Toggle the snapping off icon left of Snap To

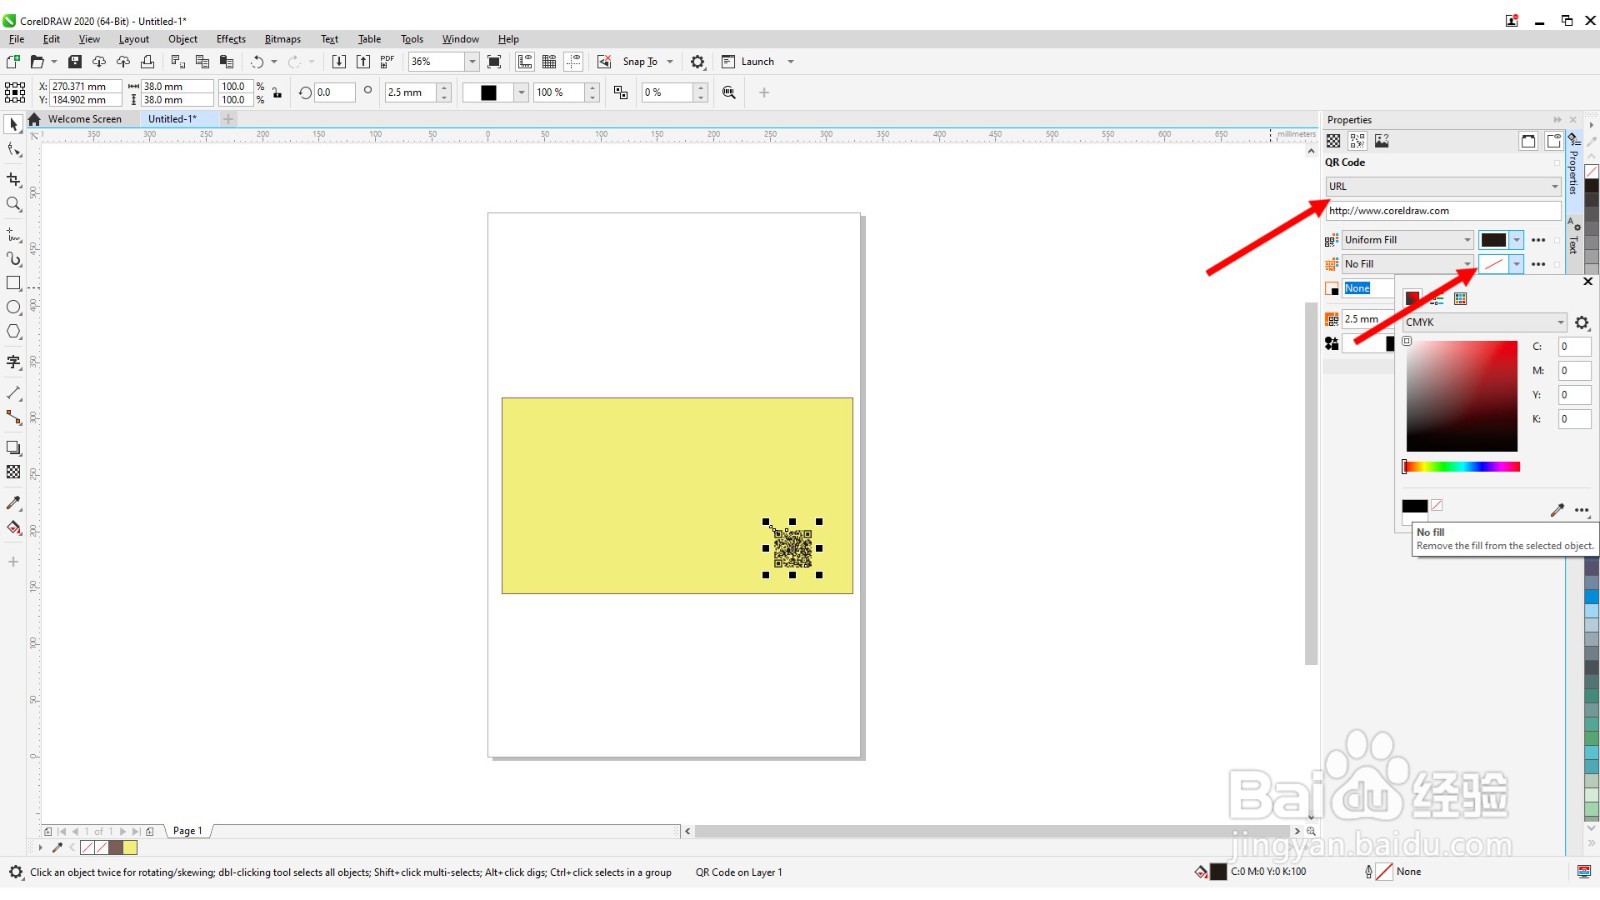[x=605, y=62]
